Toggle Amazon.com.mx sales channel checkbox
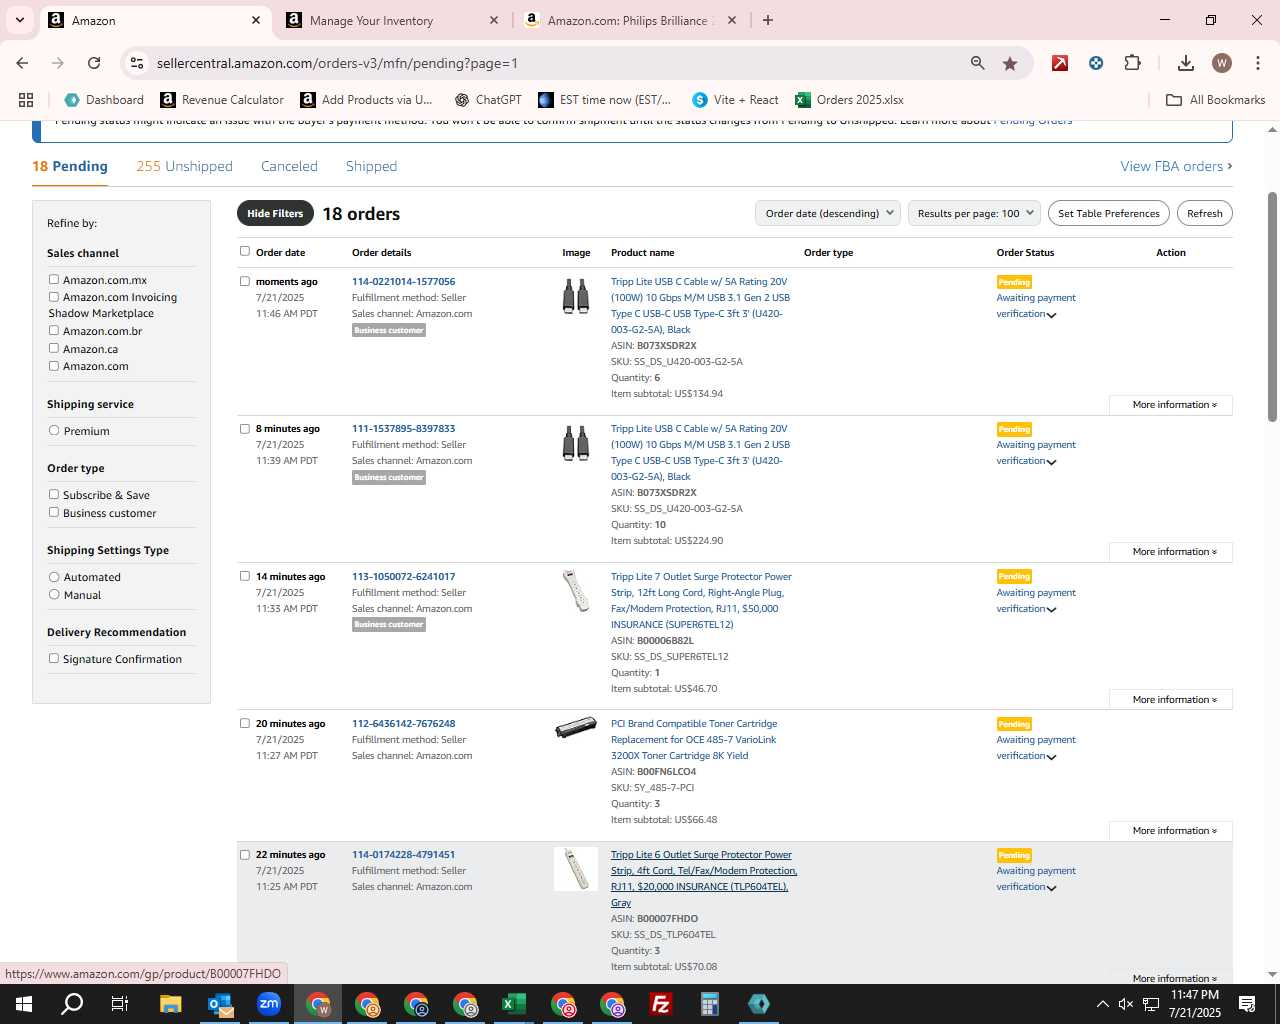 tap(54, 279)
